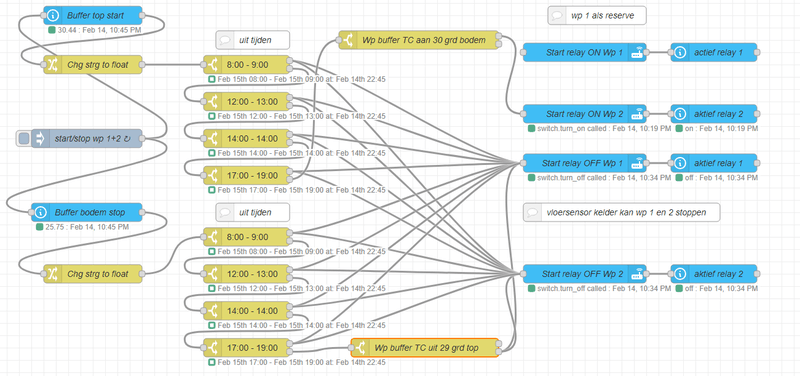Select the lower 17:00 - 19:00 time node
The height and width of the screenshot is (376, 800).
[x=246, y=348]
